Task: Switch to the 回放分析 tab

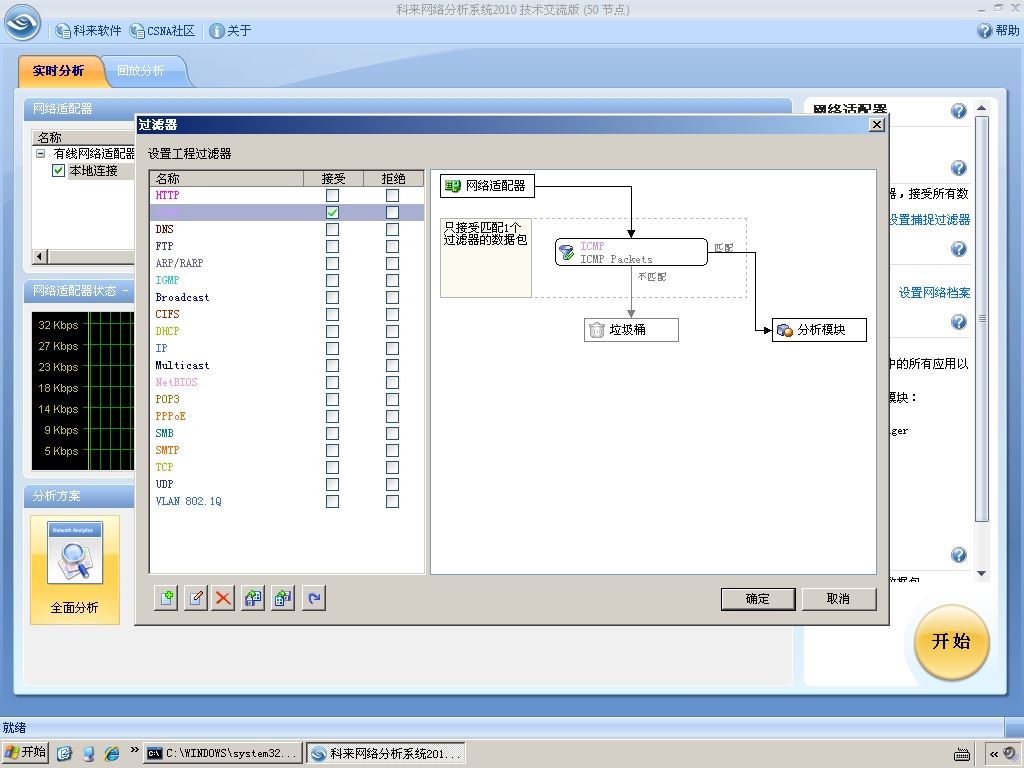Action: [x=140, y=71]
